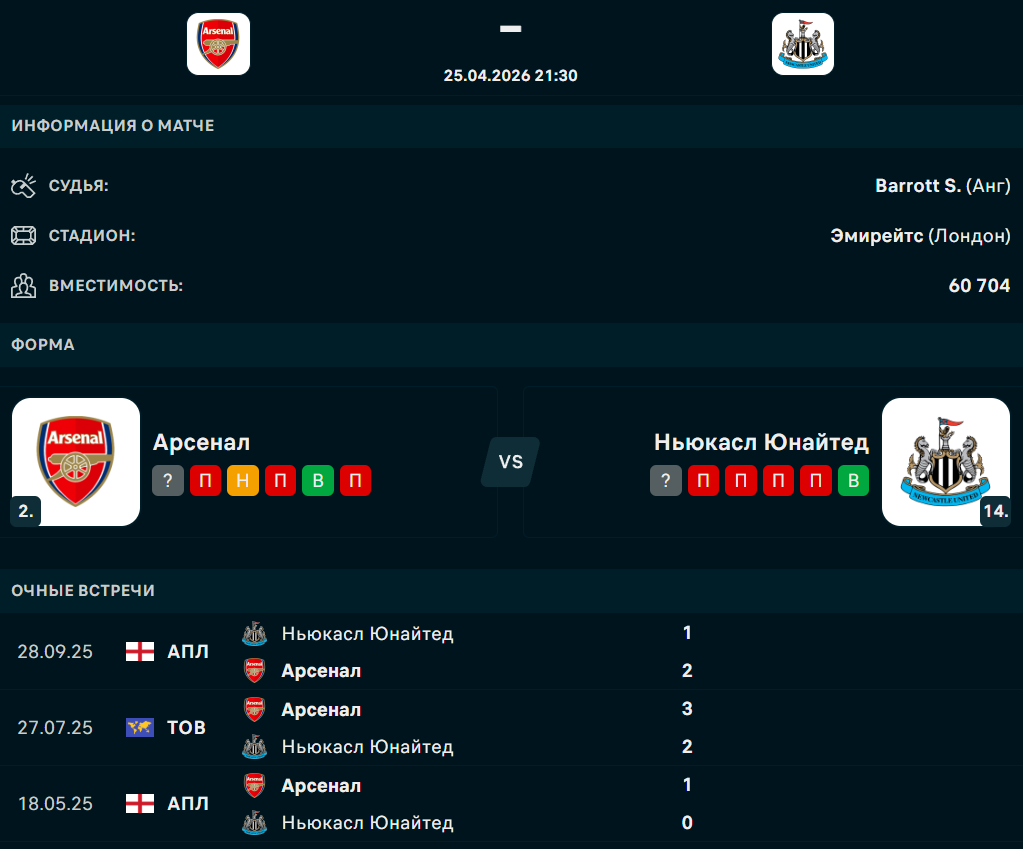Click Arsenal's grey question mark form badge
Image resolution: width=1023 pixels, height=849 pixels.
[168, 481]
